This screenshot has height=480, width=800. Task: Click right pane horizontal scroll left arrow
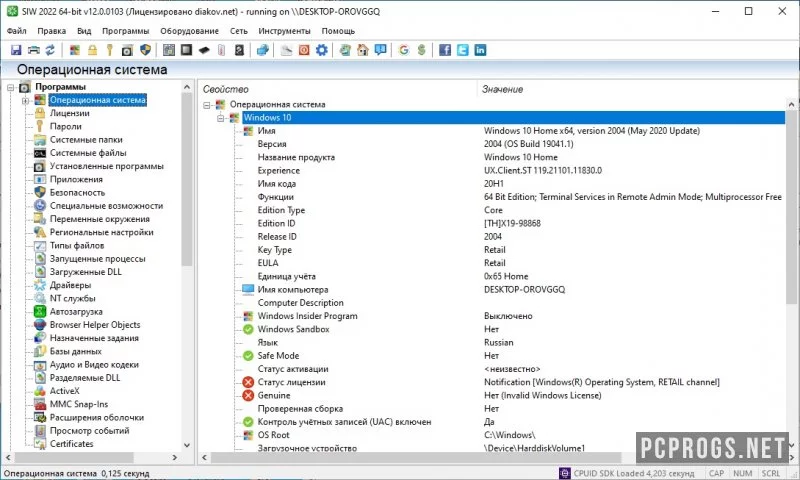205,458
